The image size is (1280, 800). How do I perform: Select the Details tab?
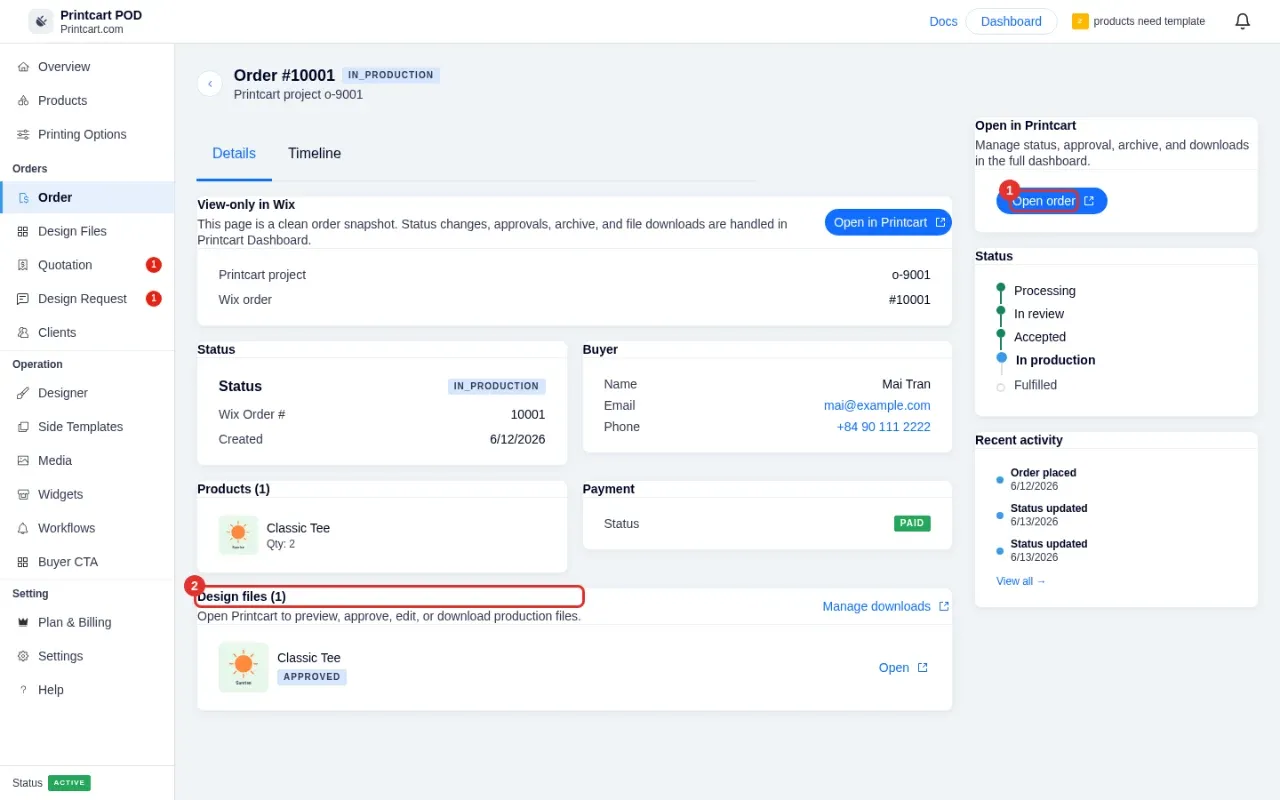click(234, 154)
